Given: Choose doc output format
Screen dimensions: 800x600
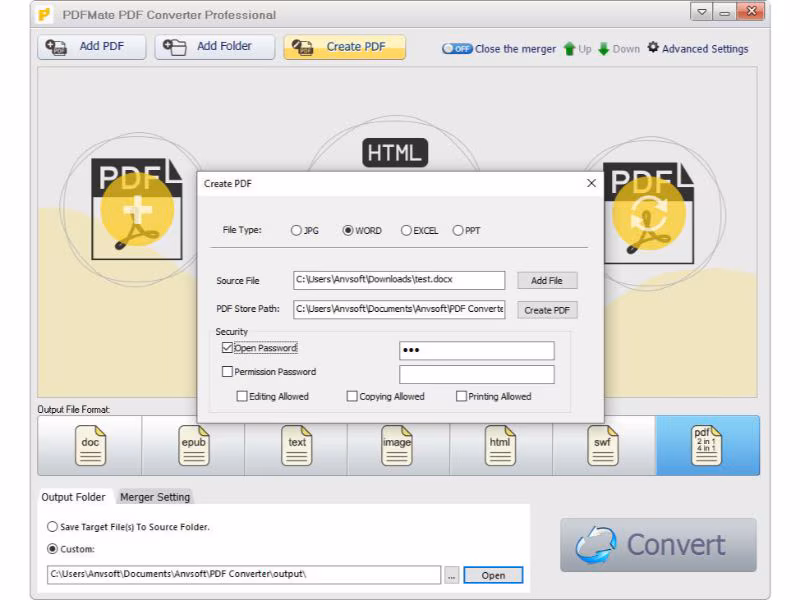Looking at the screenshot, I should coord(90,445).
